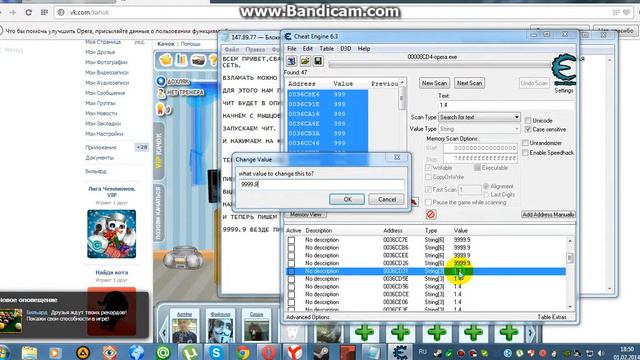This screenshot has height=360, width=640.
Task: Click the value field in Change Value dialog
Action: (321, 184)
